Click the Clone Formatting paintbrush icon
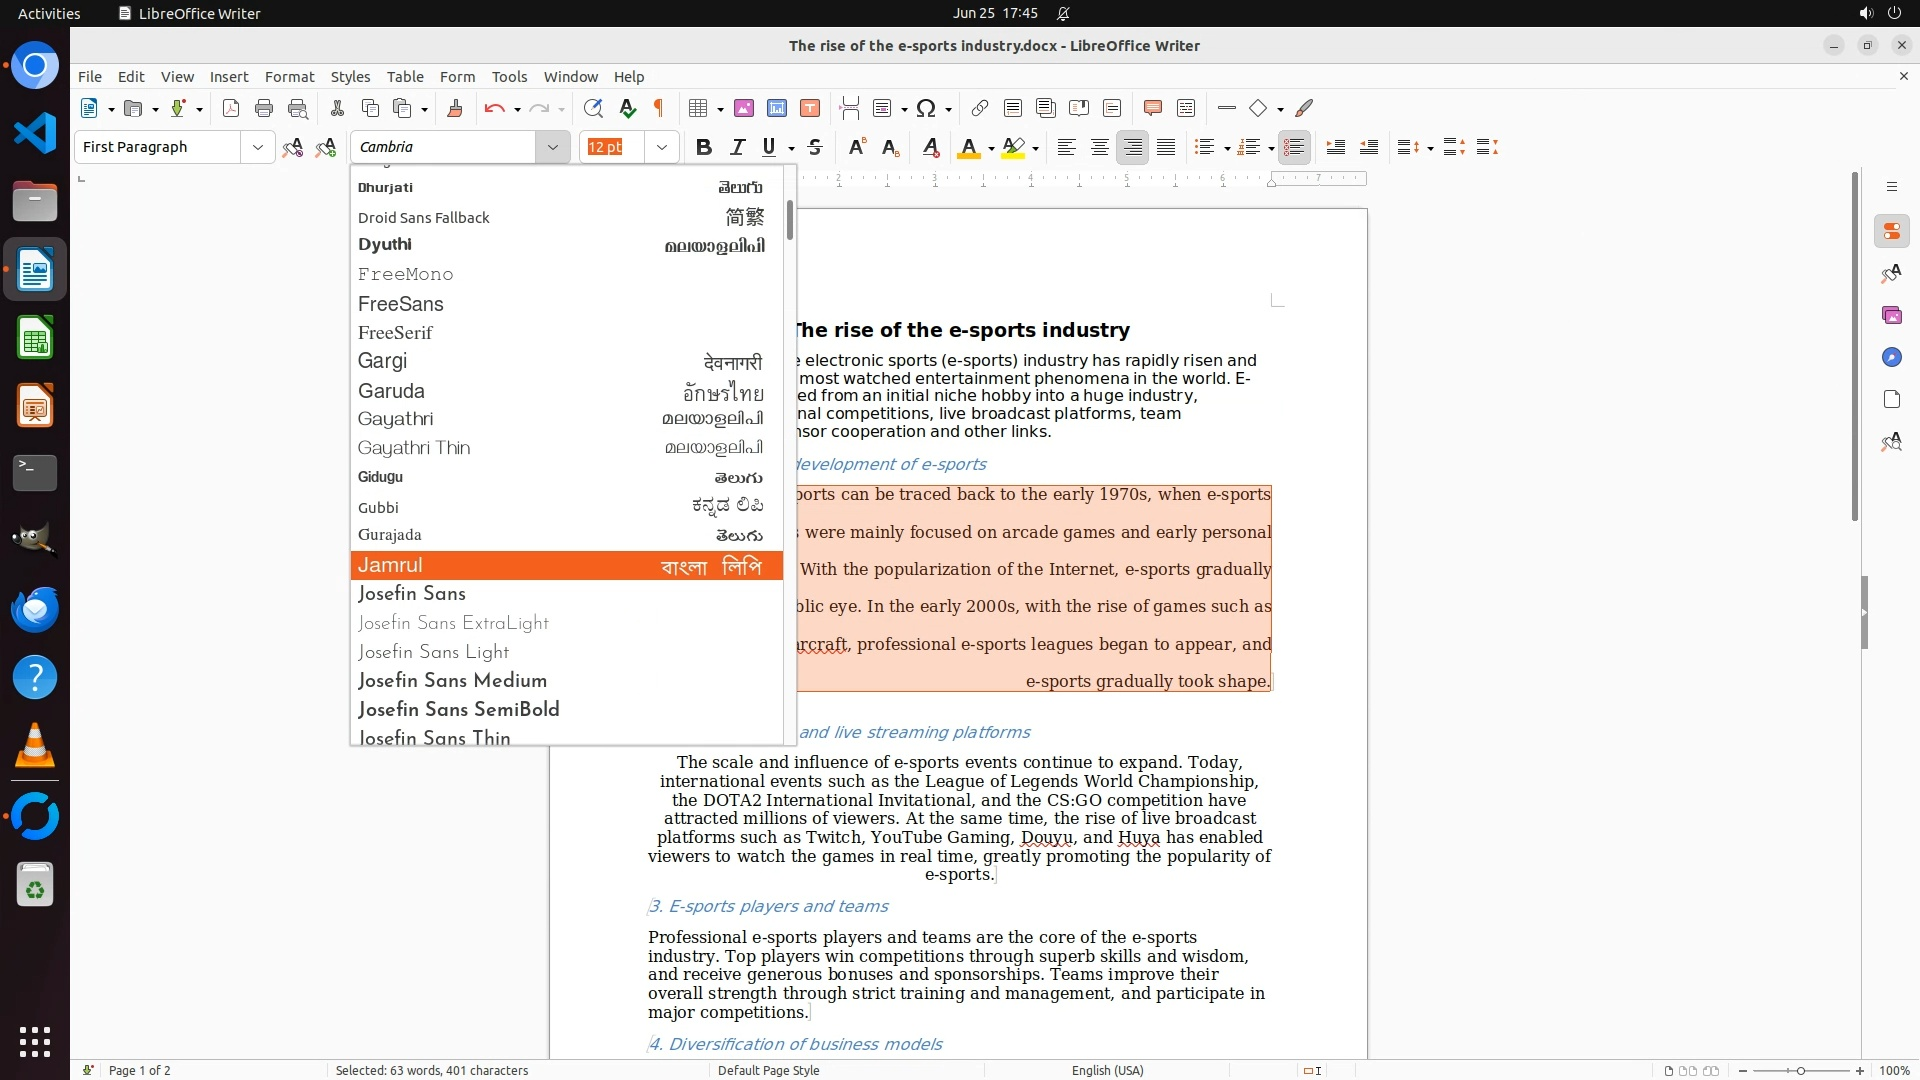The image size is (1920, 1080). click(x=455, y=109)
